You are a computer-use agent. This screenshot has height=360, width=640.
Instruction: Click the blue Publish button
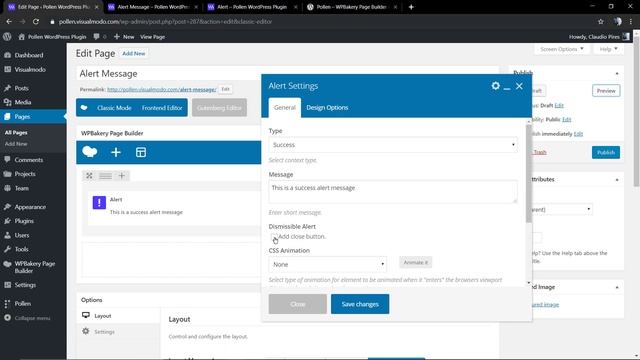click(606, 152)
